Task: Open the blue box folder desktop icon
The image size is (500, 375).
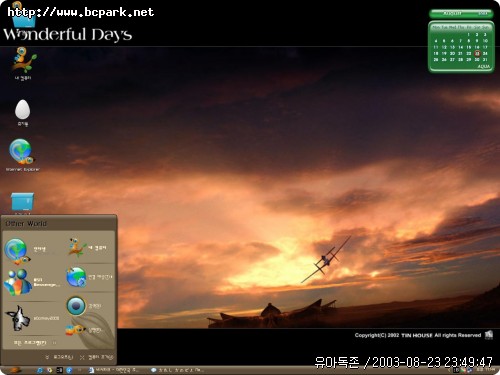Action: coord(22,202)
